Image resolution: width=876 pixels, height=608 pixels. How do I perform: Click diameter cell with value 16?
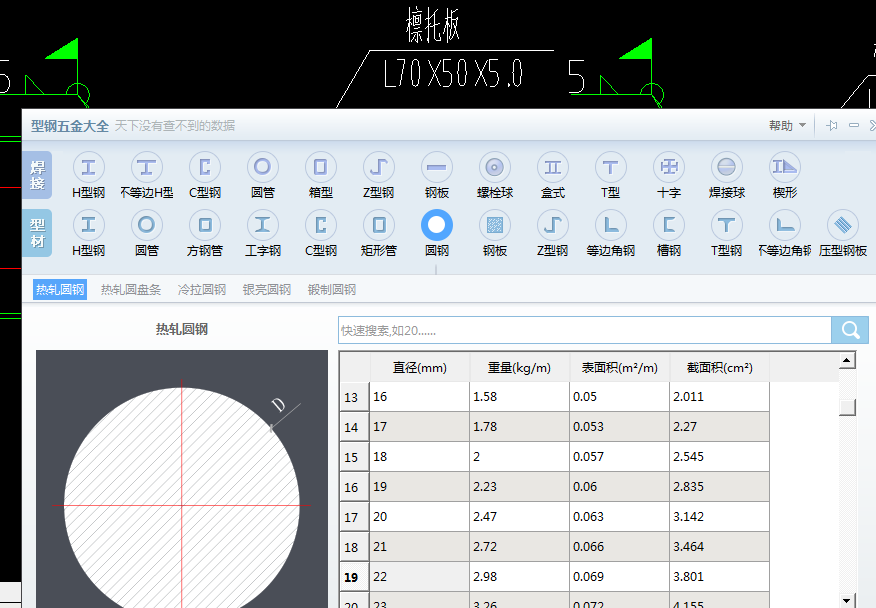point(420,397)
